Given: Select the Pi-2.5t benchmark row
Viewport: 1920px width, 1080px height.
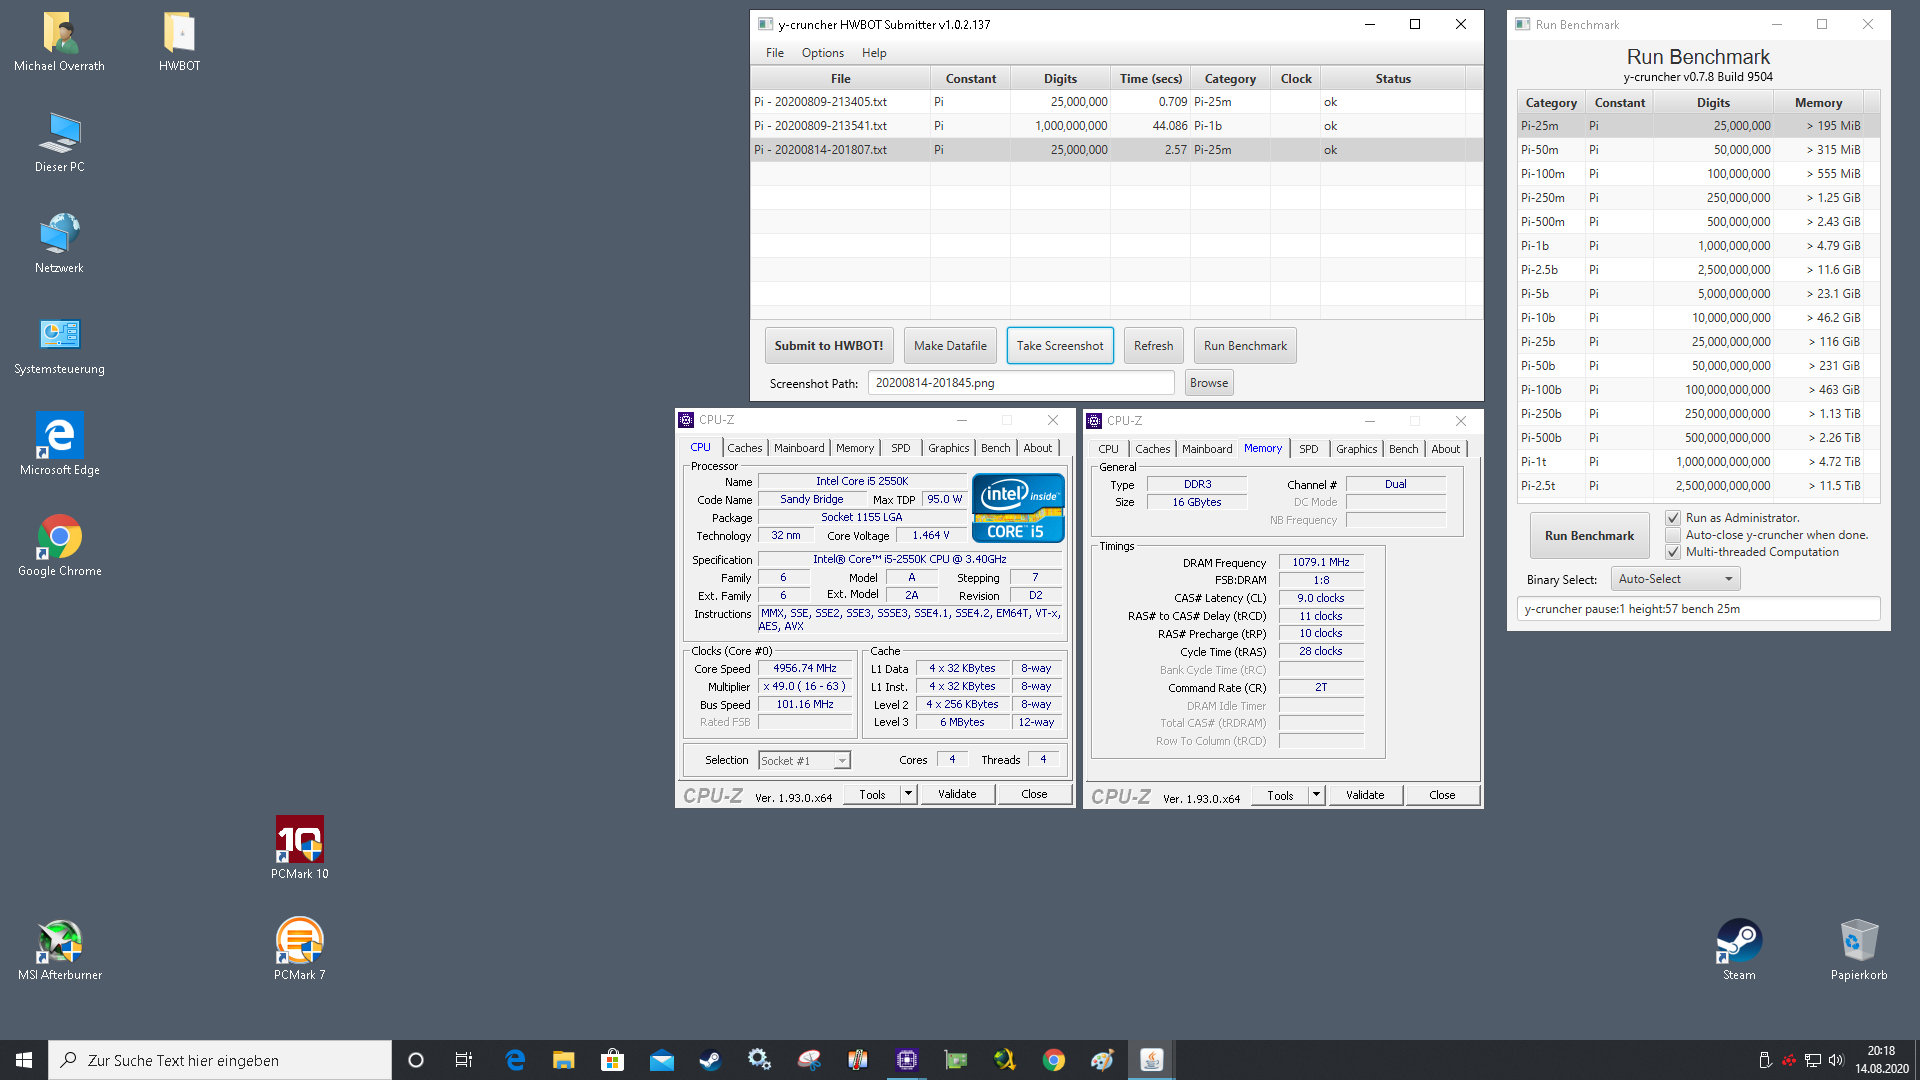Looking at the screenshot, I should point(1697,486).
